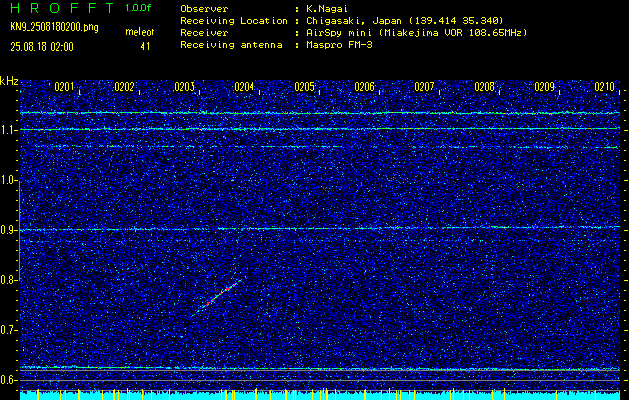Click observer name K.Nagai

coord(327,9)
